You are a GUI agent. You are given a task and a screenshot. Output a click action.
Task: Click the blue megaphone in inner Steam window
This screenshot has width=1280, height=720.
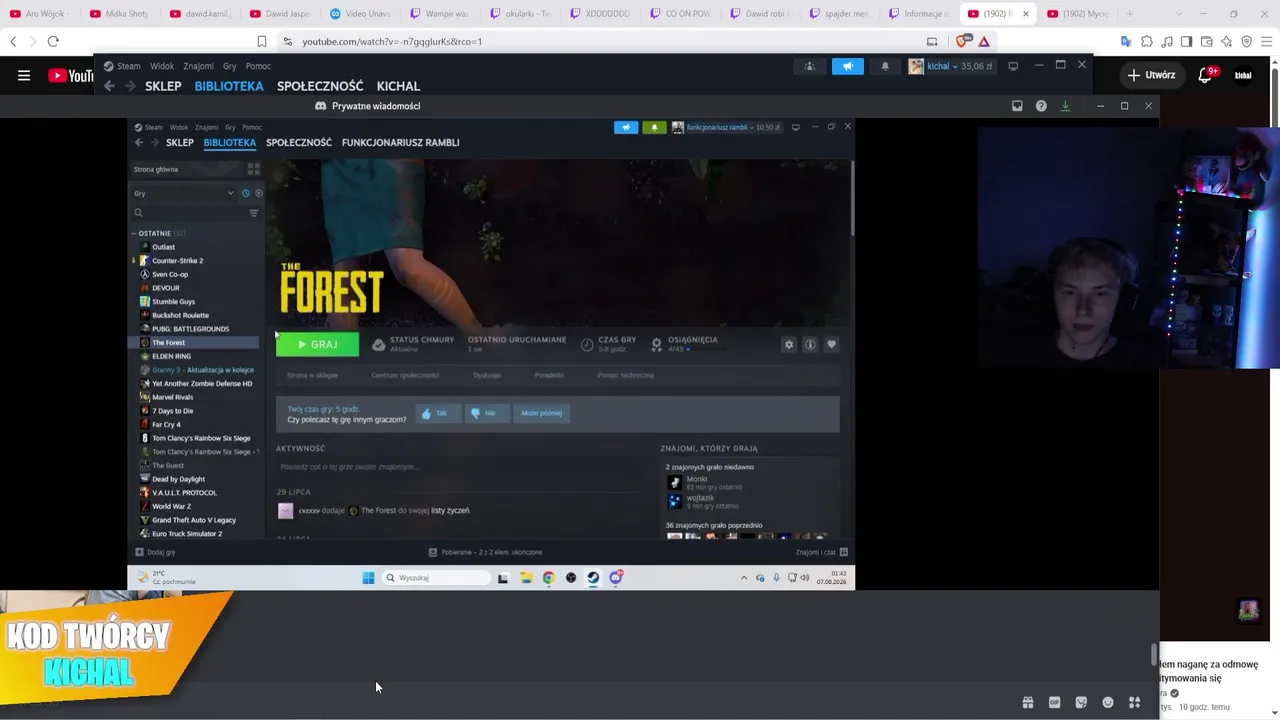626,127
